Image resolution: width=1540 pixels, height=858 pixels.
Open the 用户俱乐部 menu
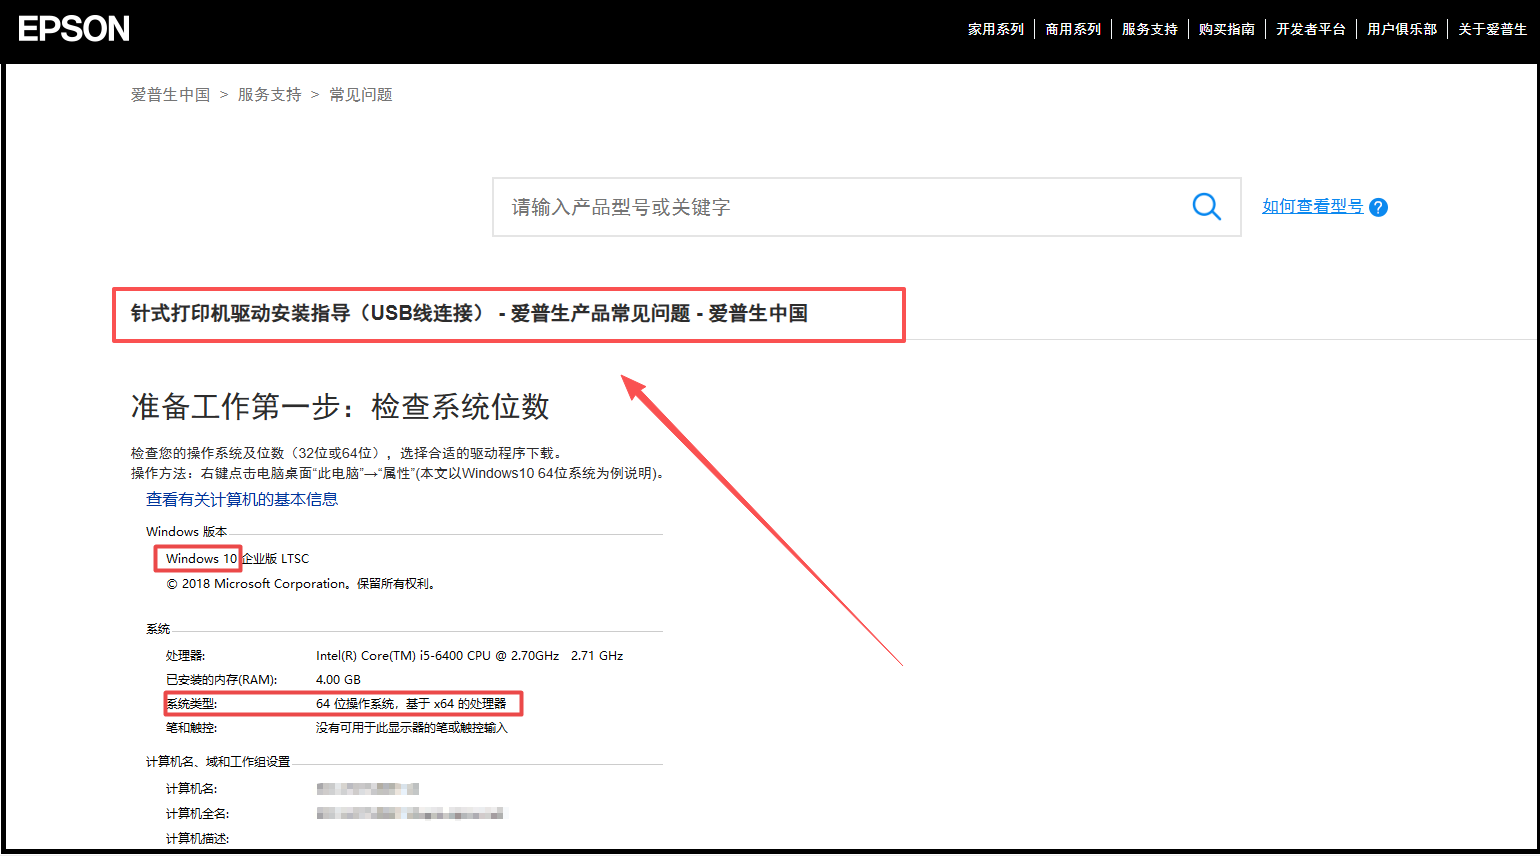click(x=1402, y=29)
